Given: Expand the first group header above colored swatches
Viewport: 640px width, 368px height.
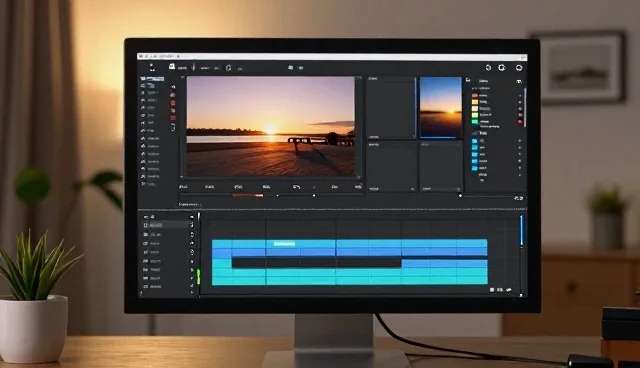Looking at the screenshot, I should click(481, 89).
